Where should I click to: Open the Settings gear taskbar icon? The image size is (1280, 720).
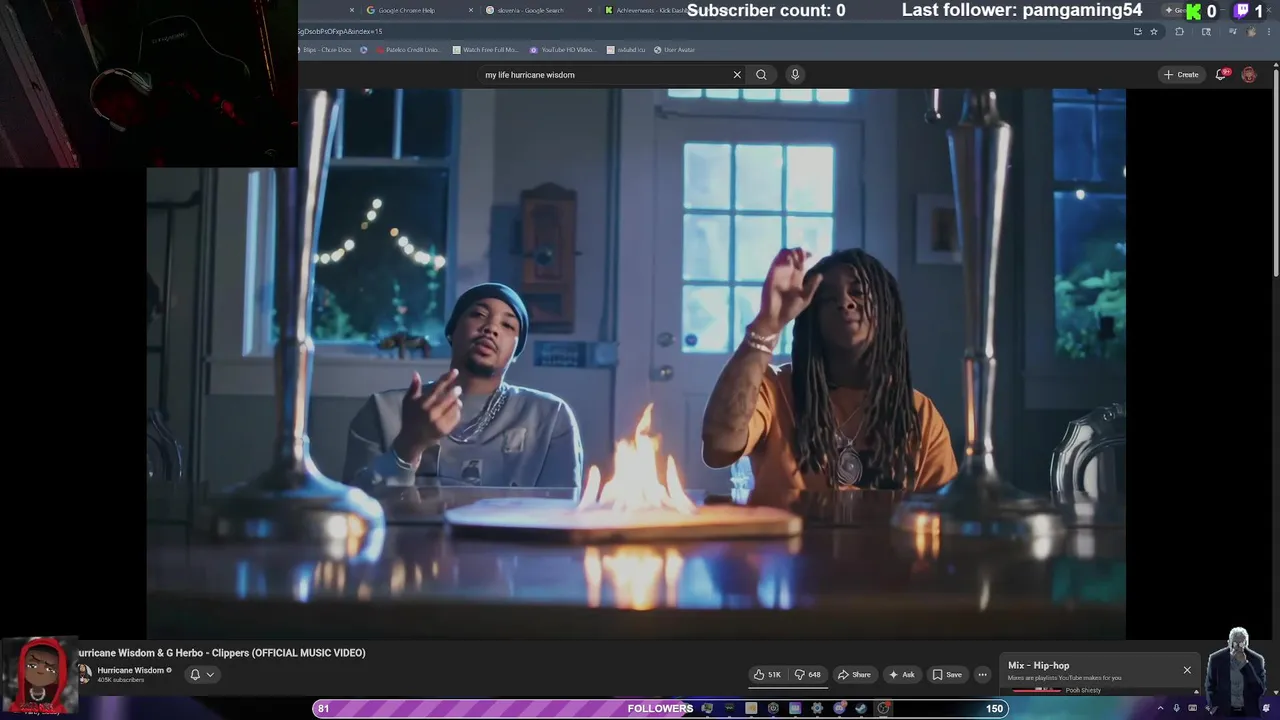(x=817, y=708)
